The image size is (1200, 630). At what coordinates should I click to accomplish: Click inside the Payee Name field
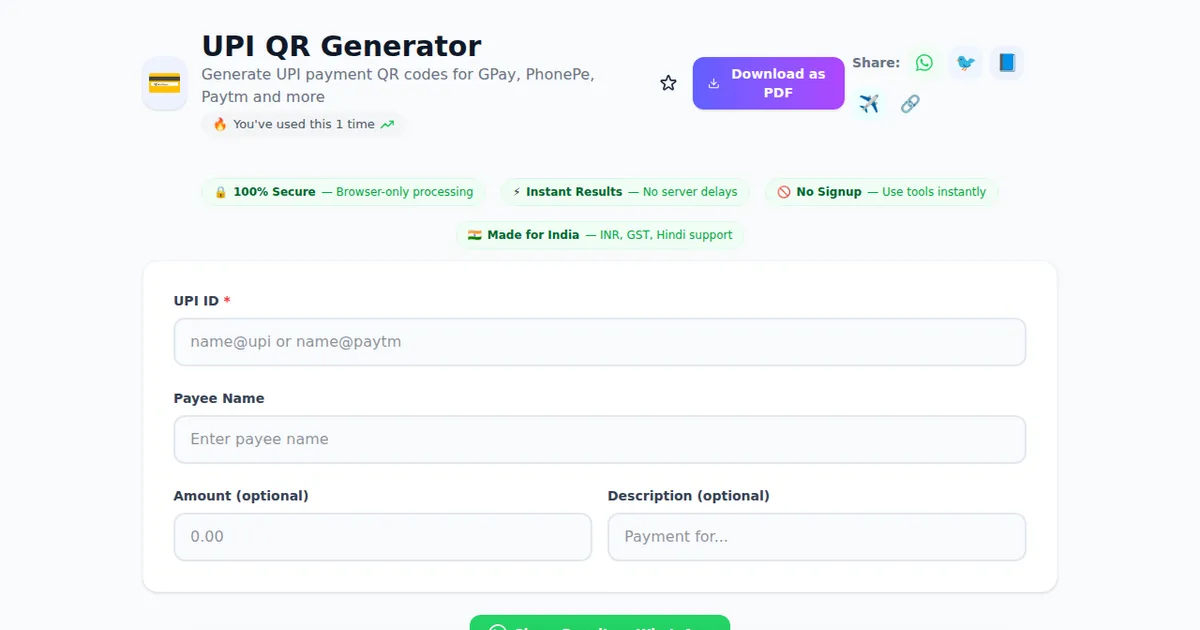[x=600, y=438]
